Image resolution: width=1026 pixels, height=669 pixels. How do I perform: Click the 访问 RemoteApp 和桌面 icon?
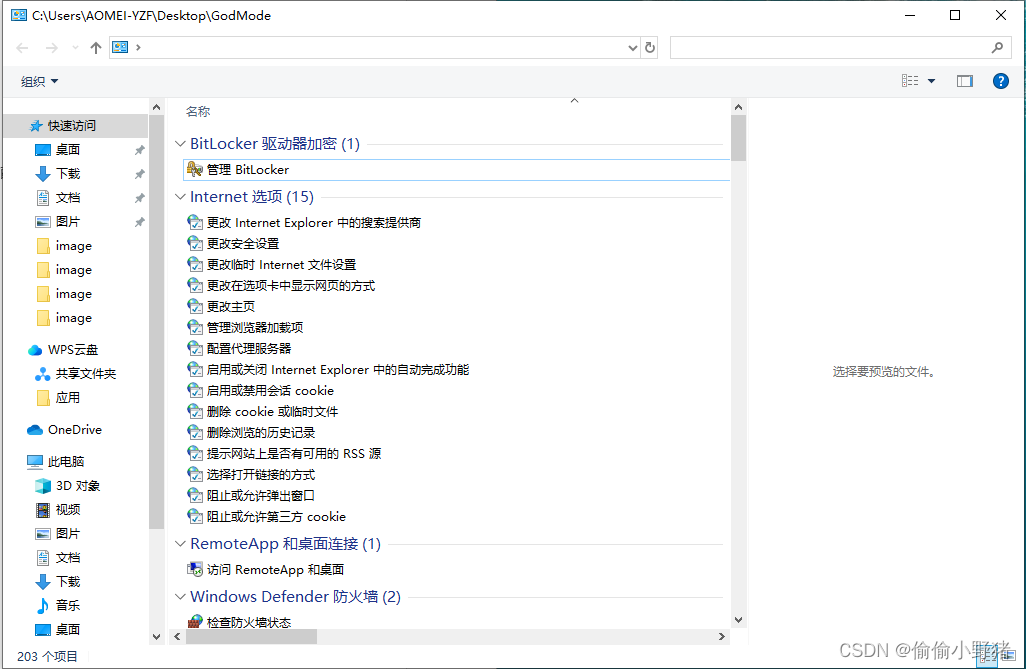point(195,570)
